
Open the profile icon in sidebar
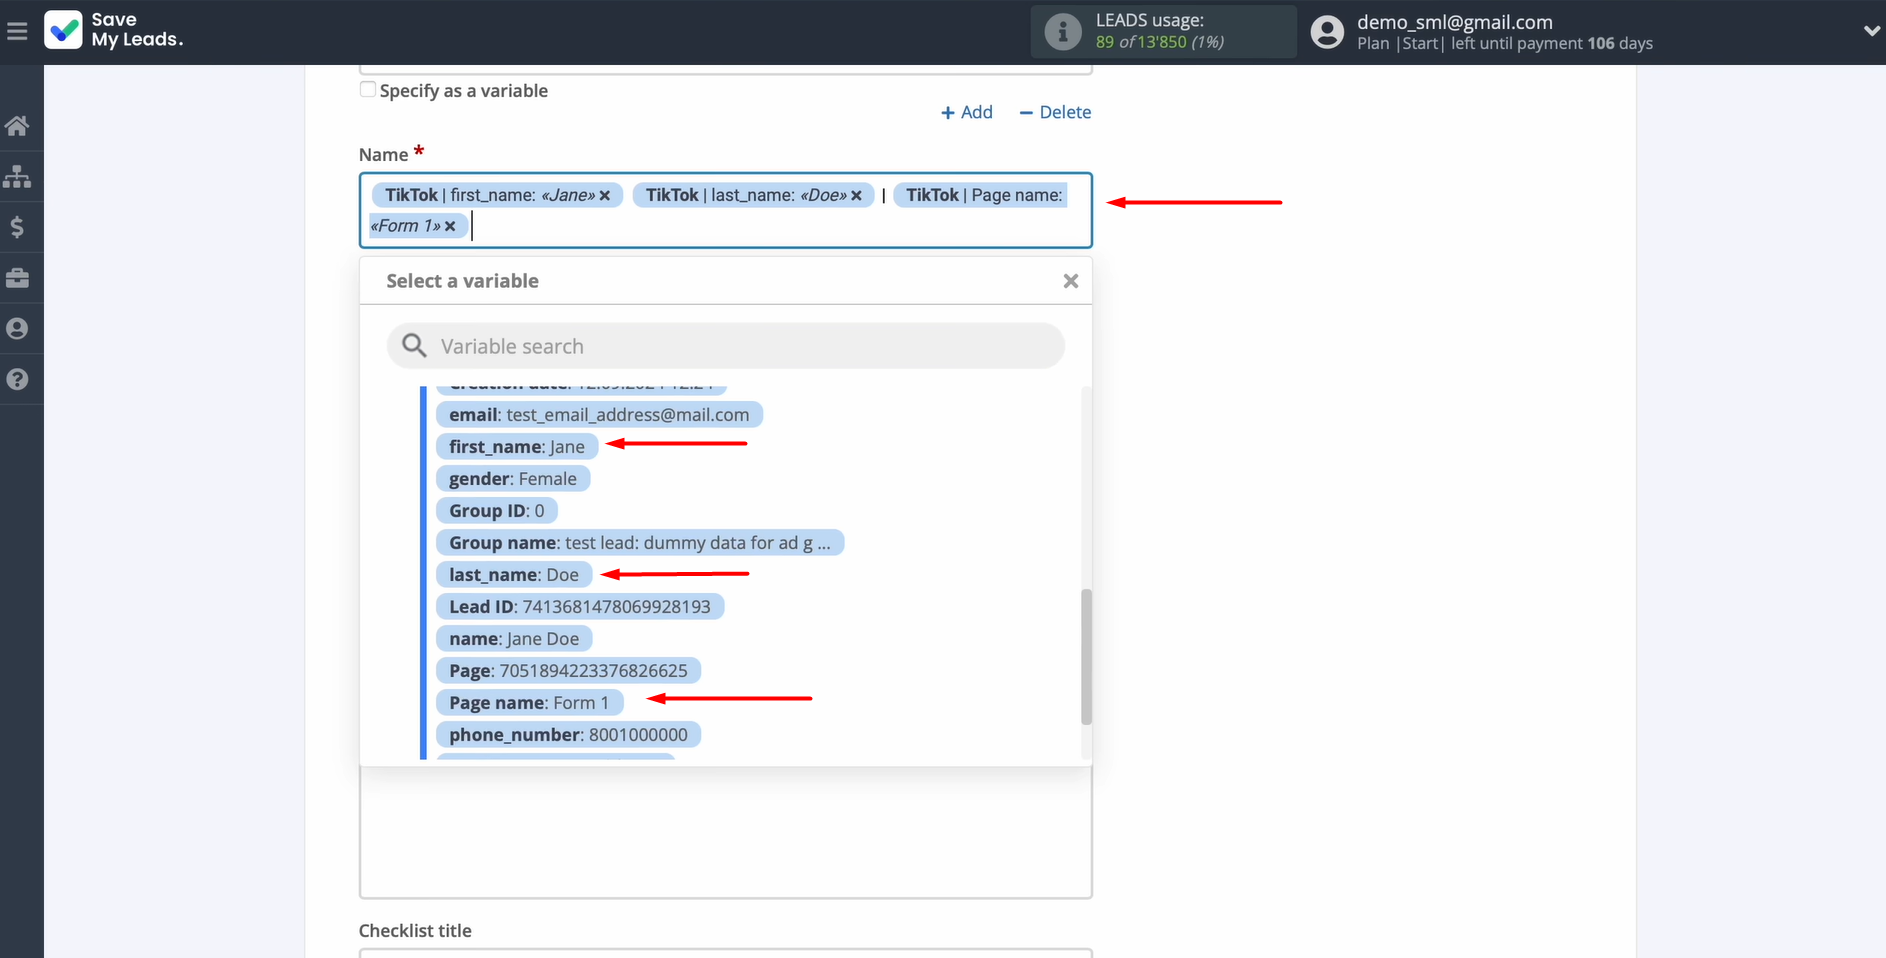17,329
